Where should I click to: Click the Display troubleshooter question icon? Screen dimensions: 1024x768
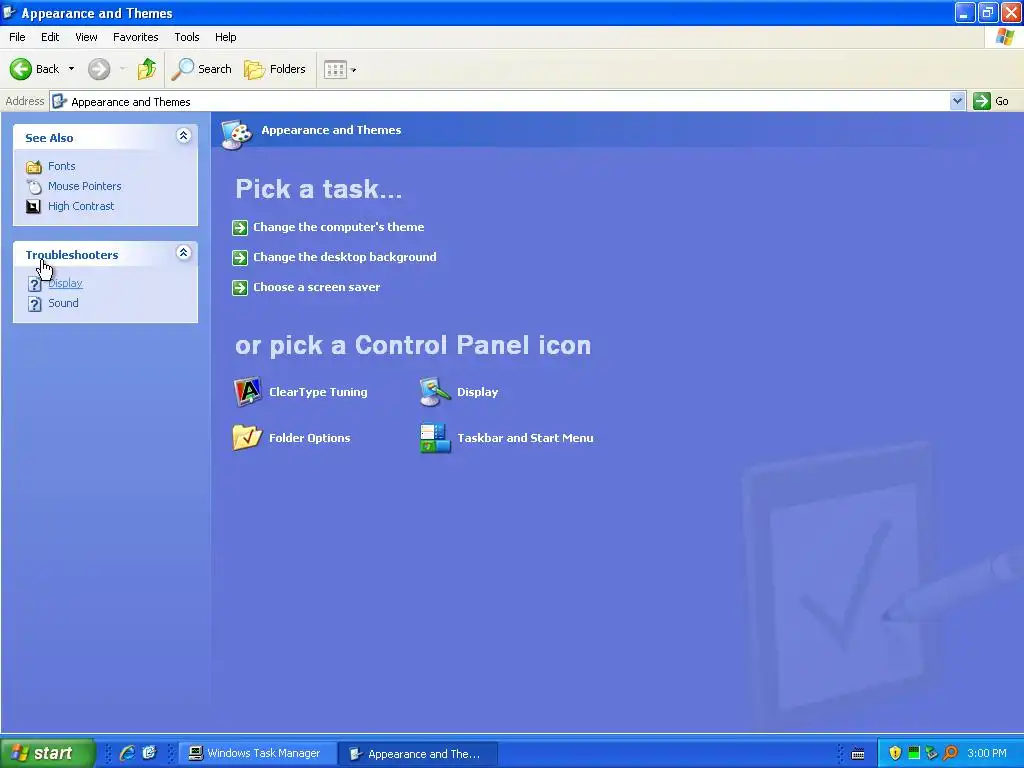point(34,284)
